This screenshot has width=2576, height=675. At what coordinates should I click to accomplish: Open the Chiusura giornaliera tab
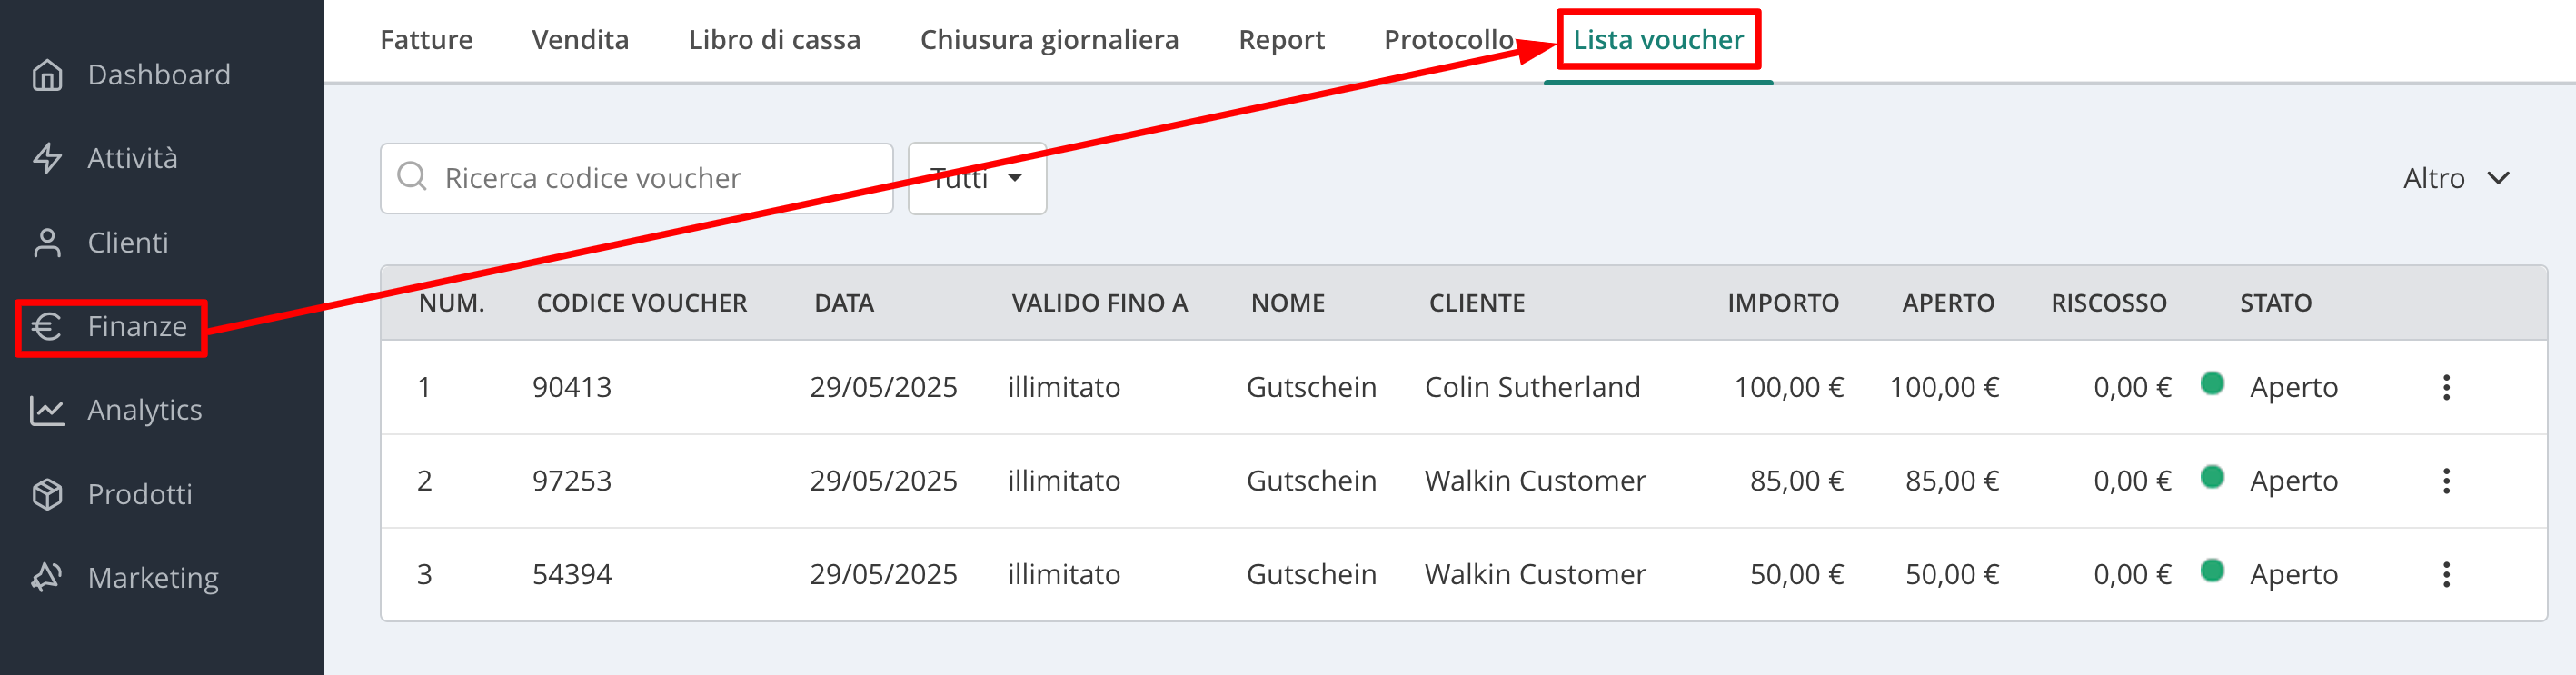[x=1049, y=40]
